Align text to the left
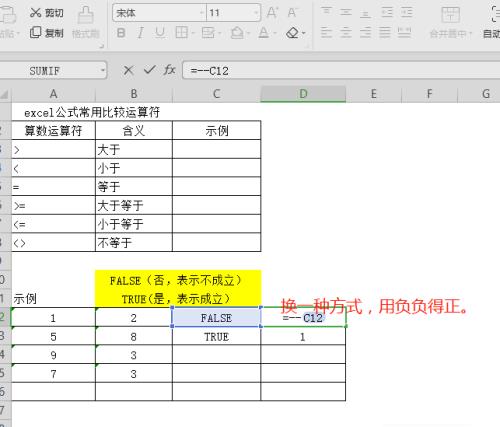Screen dimensions: 500x427 point(326,33)
